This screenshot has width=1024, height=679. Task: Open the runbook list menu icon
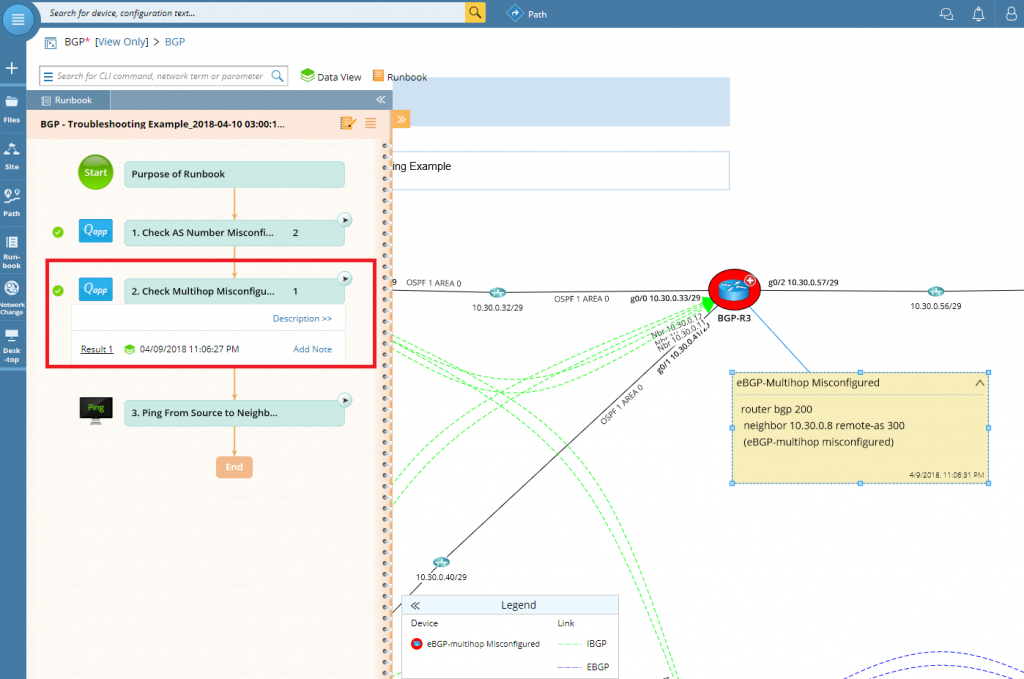(x=370, y=123)
